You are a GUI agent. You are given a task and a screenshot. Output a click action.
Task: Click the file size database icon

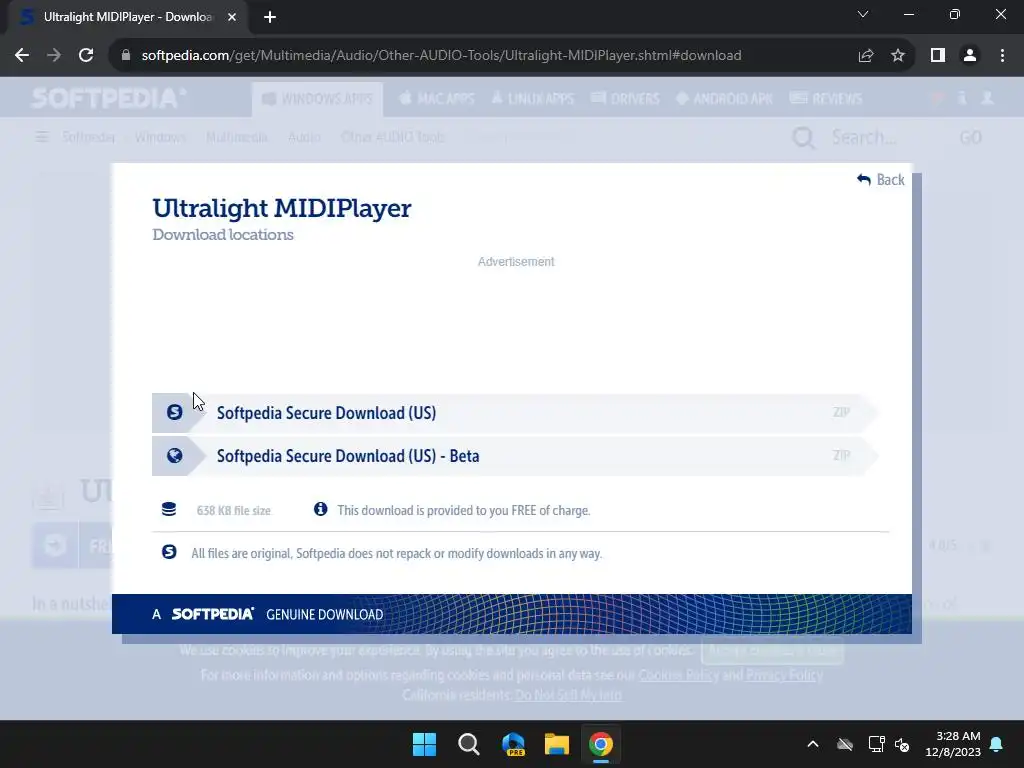pos(168,509)
